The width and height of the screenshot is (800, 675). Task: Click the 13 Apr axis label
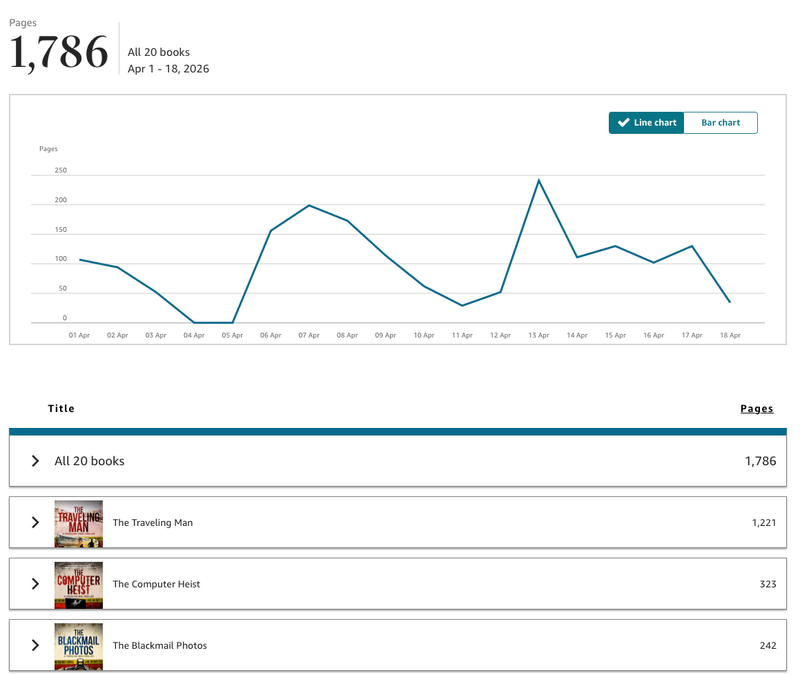tap(539, 335)
